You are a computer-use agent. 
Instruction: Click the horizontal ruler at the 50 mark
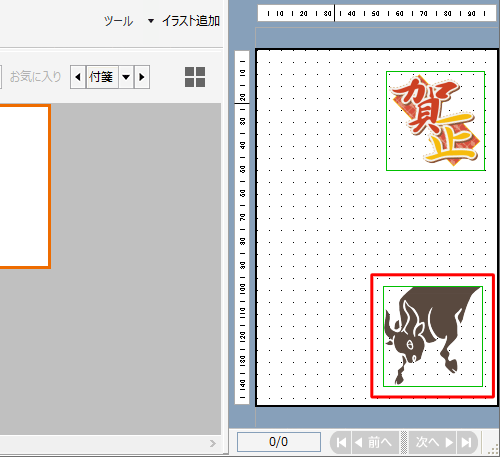375,14
